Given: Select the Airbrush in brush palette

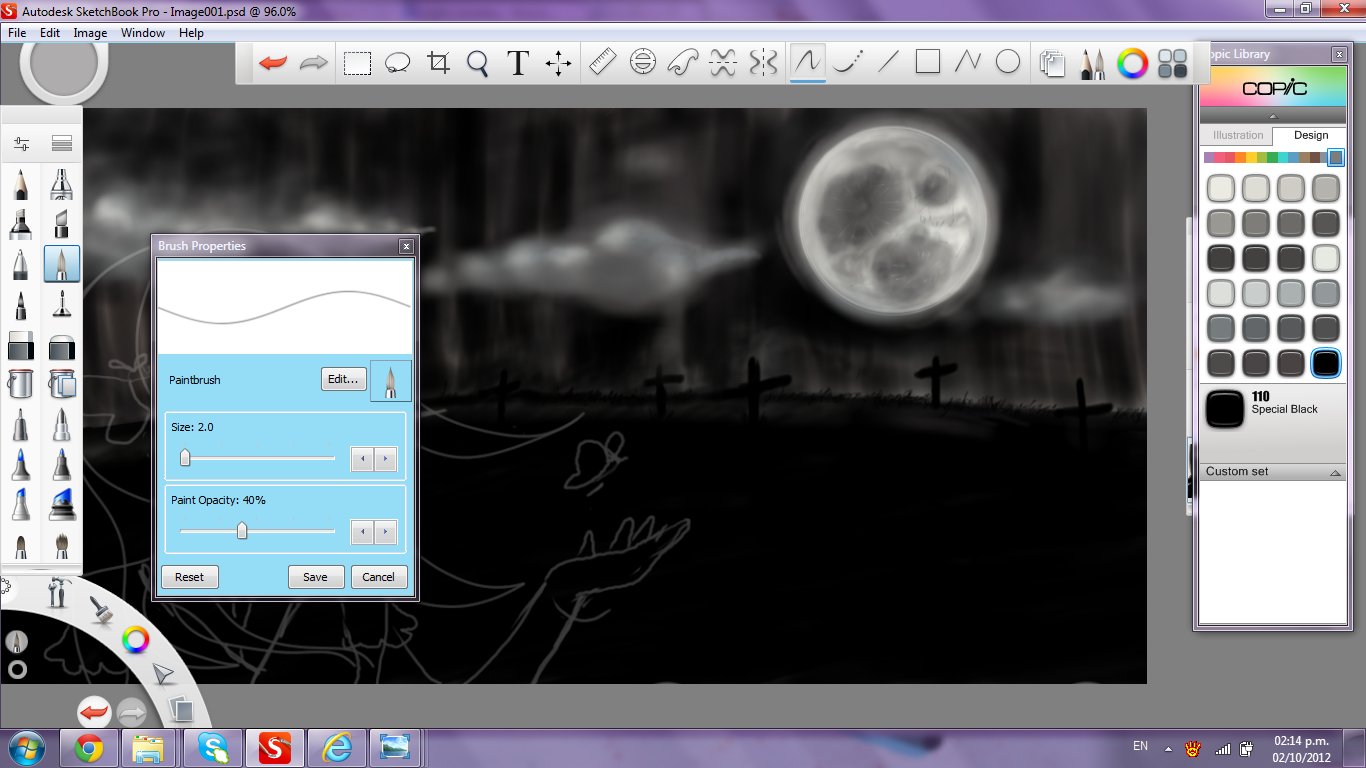Looking at the screenshot, I should click(62, 184).
